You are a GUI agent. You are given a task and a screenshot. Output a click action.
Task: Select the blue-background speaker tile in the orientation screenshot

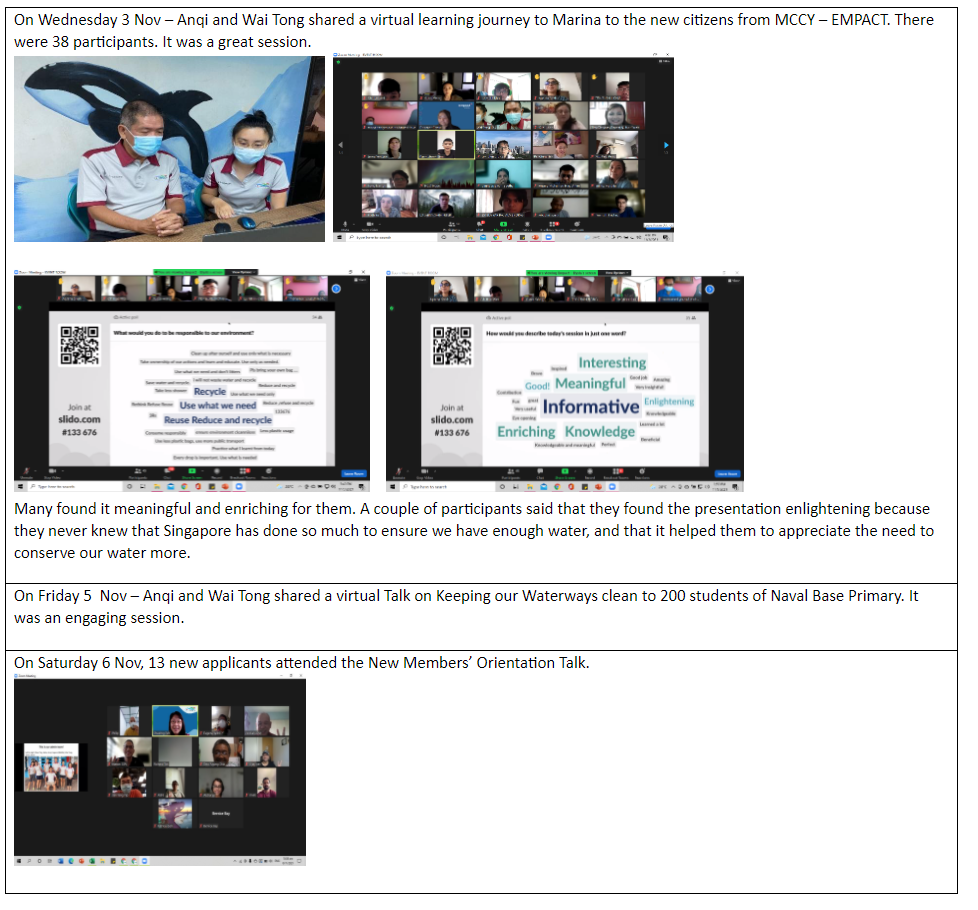tap(175, 721)
